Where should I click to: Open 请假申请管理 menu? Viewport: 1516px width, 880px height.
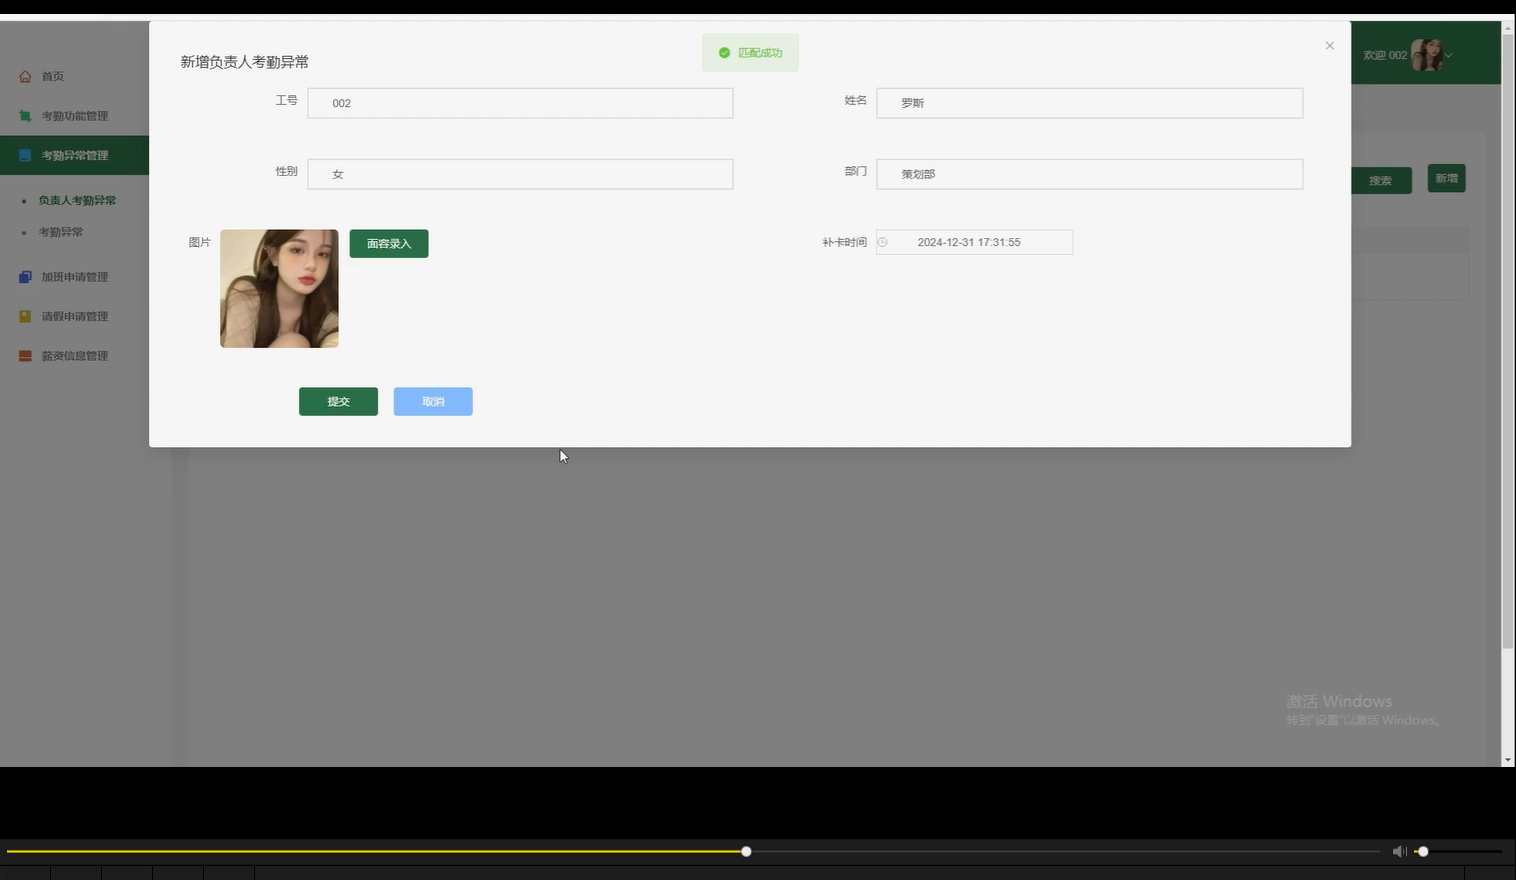(x=74, y=316)
